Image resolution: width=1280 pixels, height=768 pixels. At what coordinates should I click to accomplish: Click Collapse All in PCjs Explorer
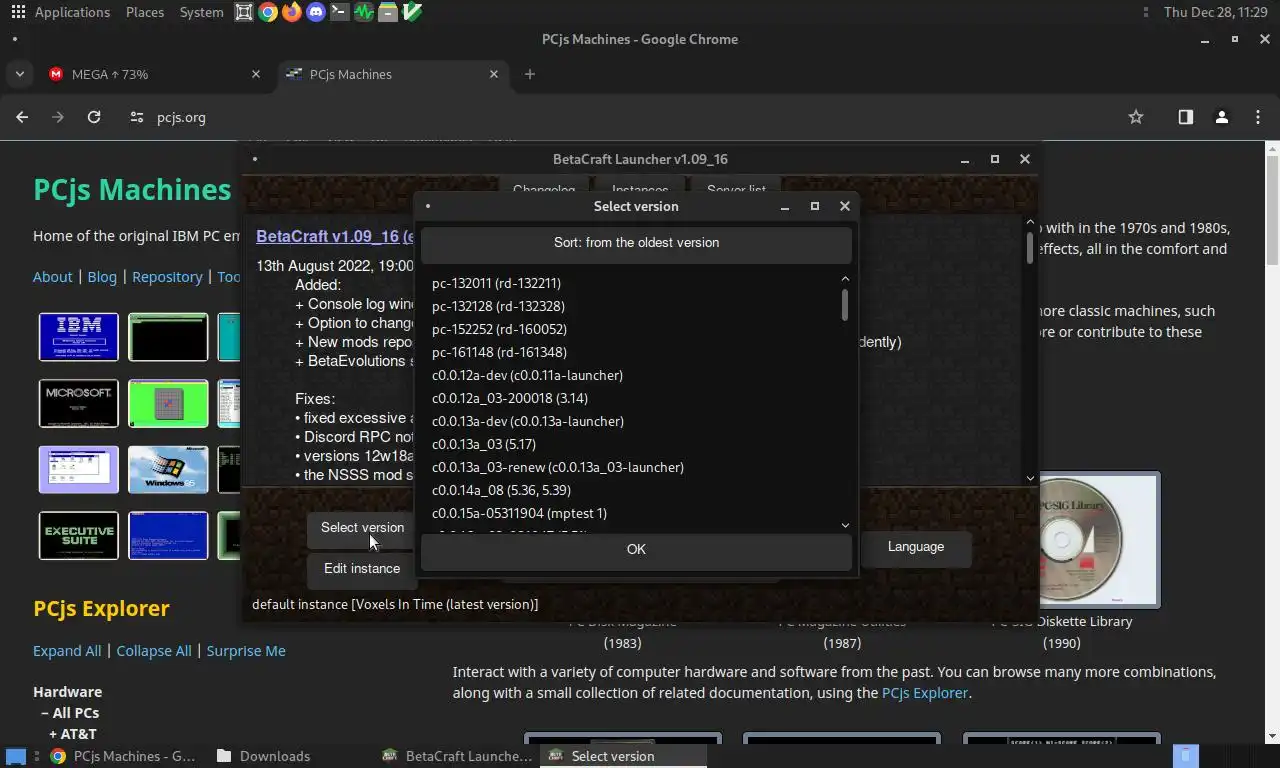pyautogui.click(x=154, y=651)
